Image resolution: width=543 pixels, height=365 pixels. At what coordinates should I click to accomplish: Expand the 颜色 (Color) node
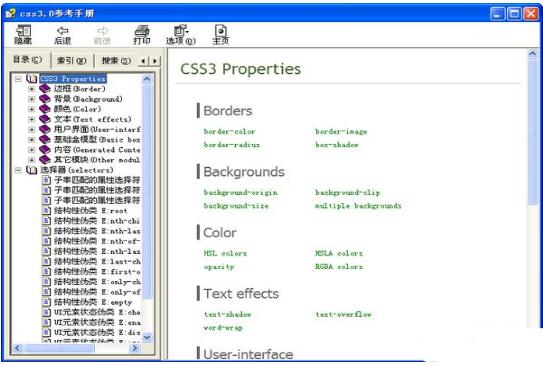(x=32, y=109)
